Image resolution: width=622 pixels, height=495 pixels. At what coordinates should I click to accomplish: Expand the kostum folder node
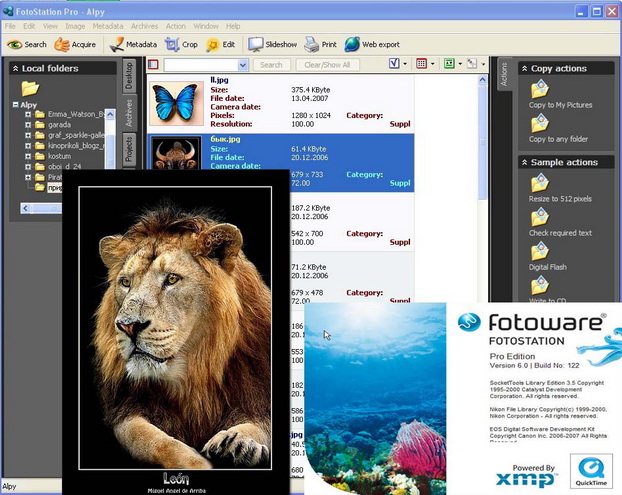coord(28,156)
